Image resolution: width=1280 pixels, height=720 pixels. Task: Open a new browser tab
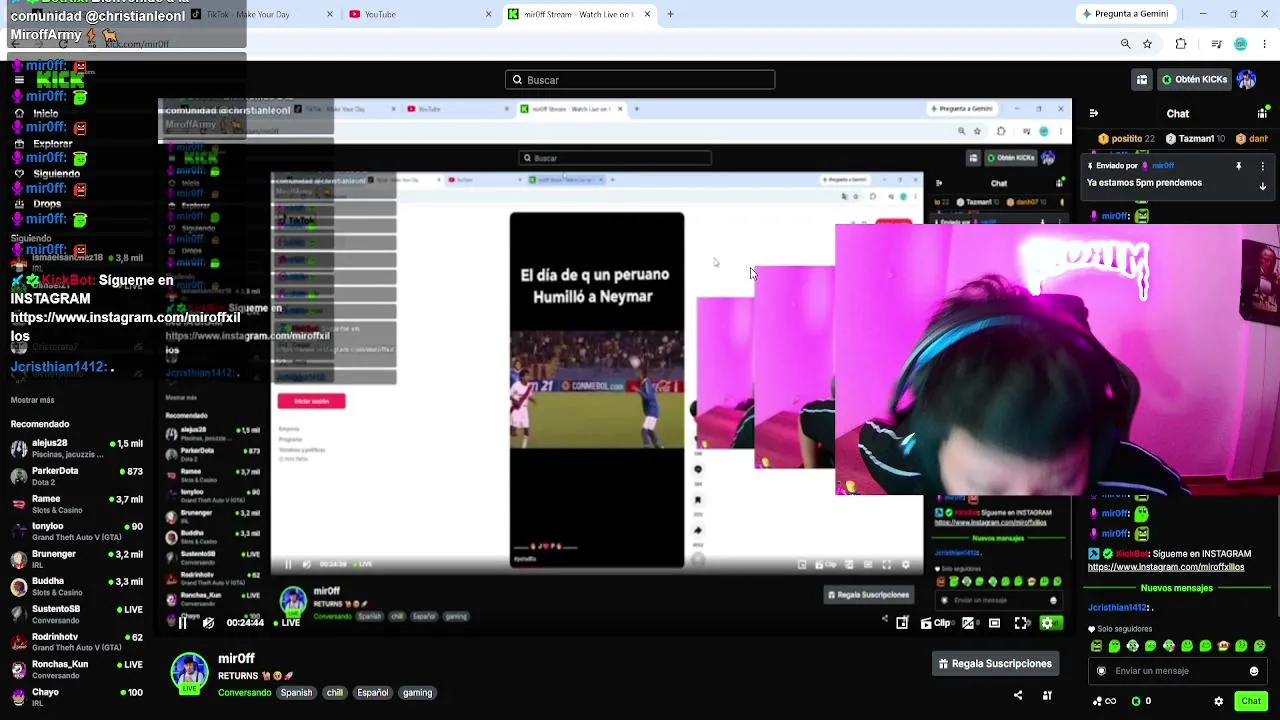click(670, 14)
